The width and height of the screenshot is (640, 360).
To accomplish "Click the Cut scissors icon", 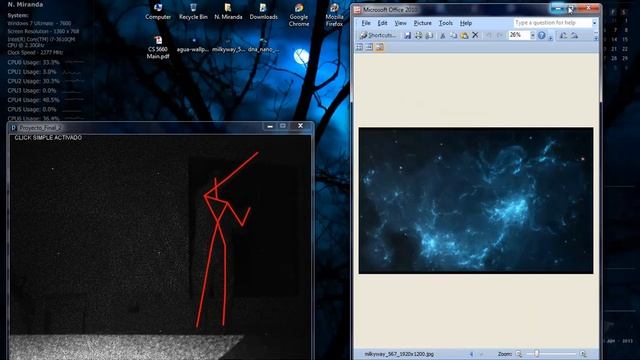I will pyautogui.click(x=442, y=36).
